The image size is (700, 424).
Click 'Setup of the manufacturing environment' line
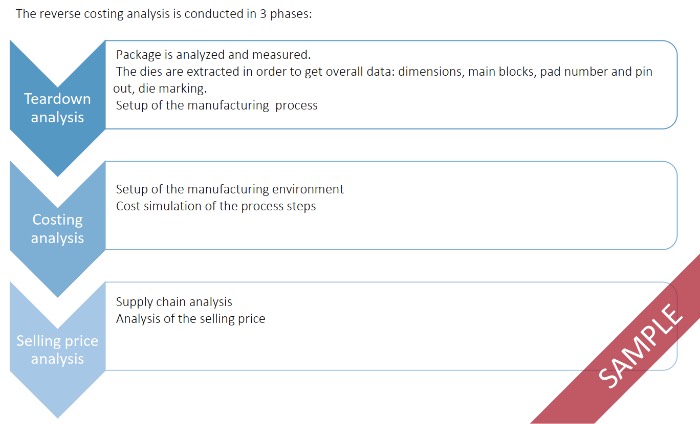pos(230,189)
